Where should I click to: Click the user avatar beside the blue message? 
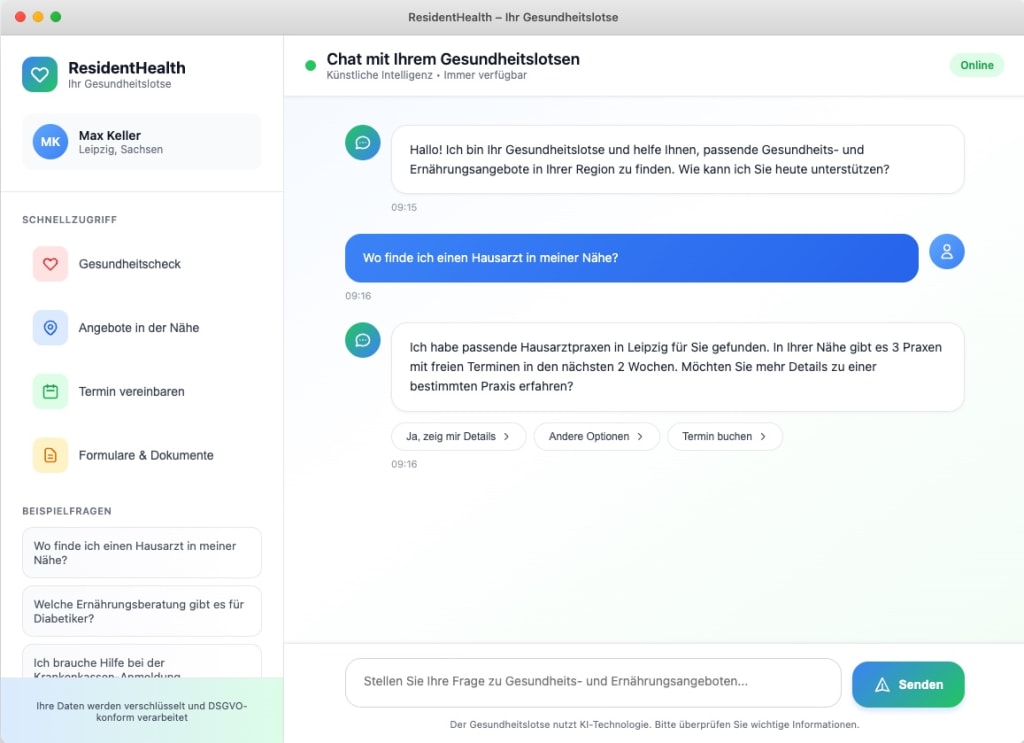coord(946,251)
